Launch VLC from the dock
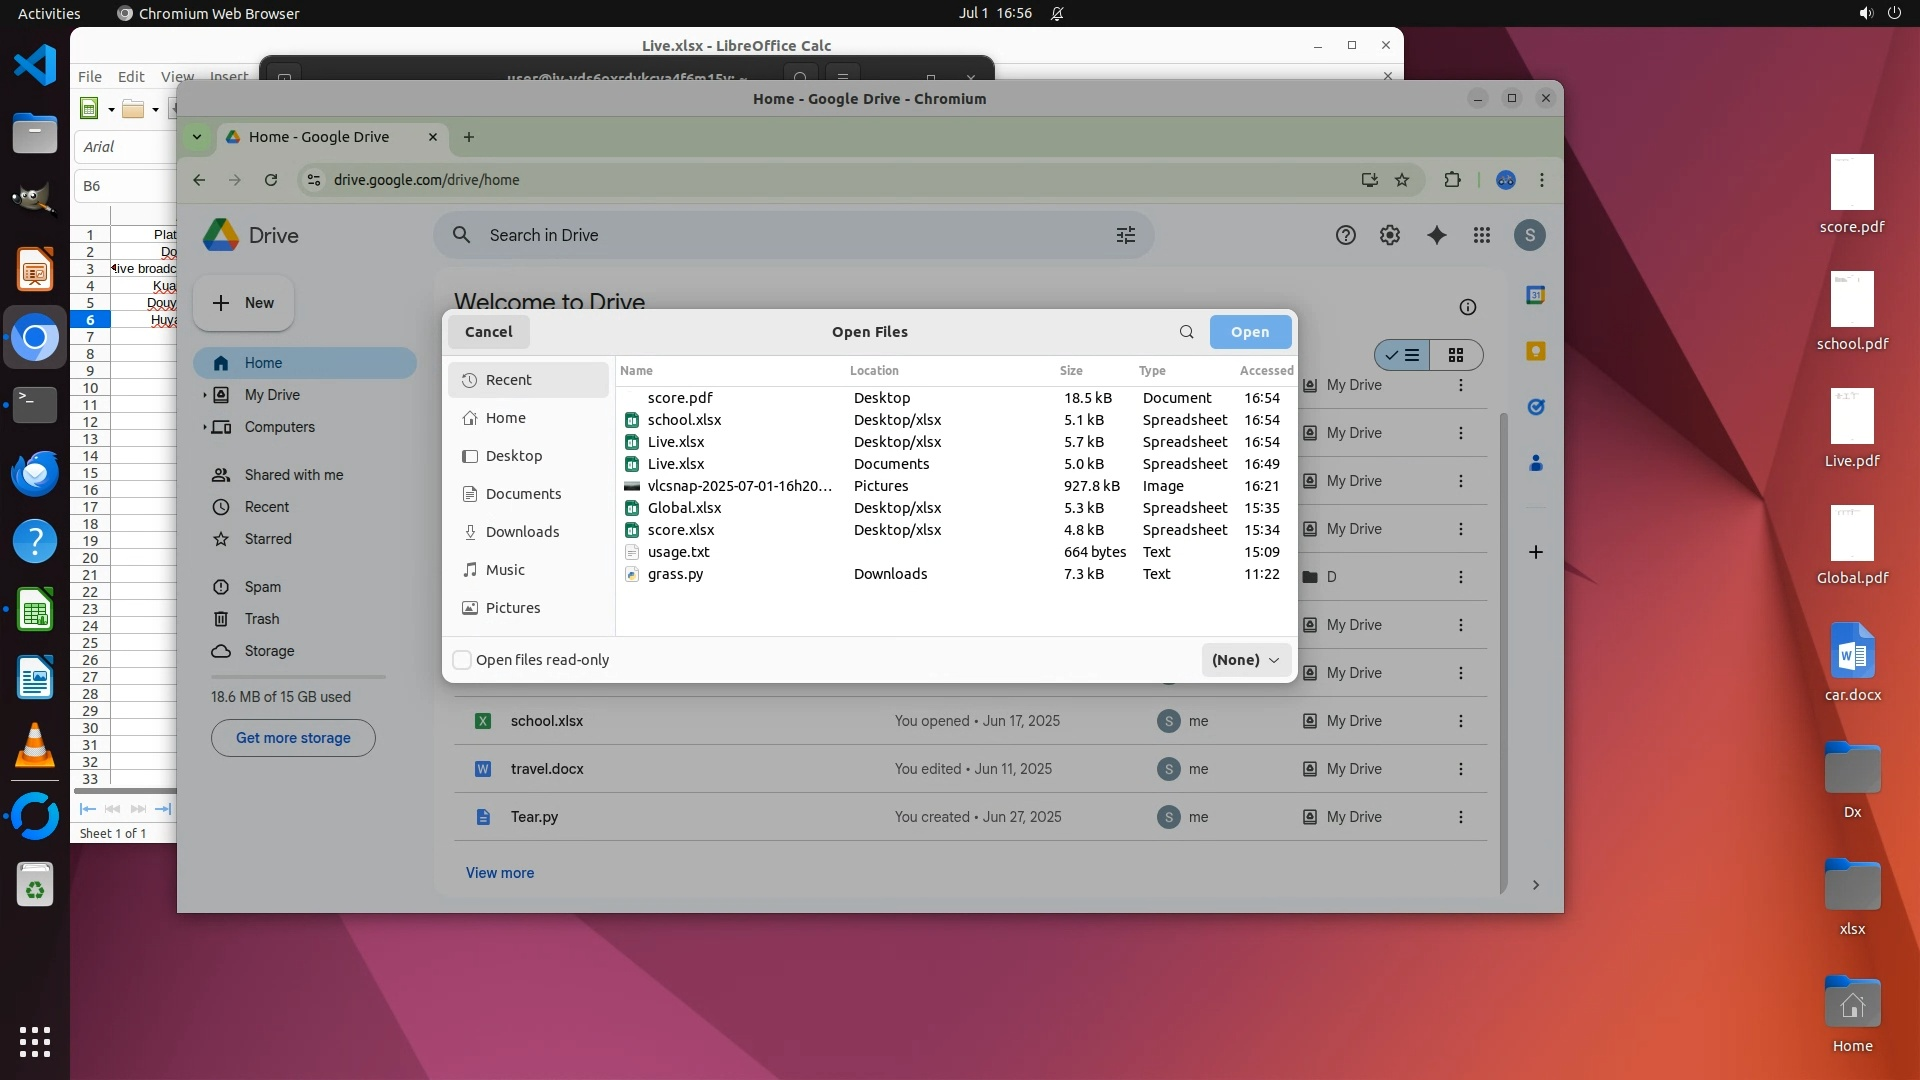The width and height of the screenshot is (1920, 1080). coord(34,746)
